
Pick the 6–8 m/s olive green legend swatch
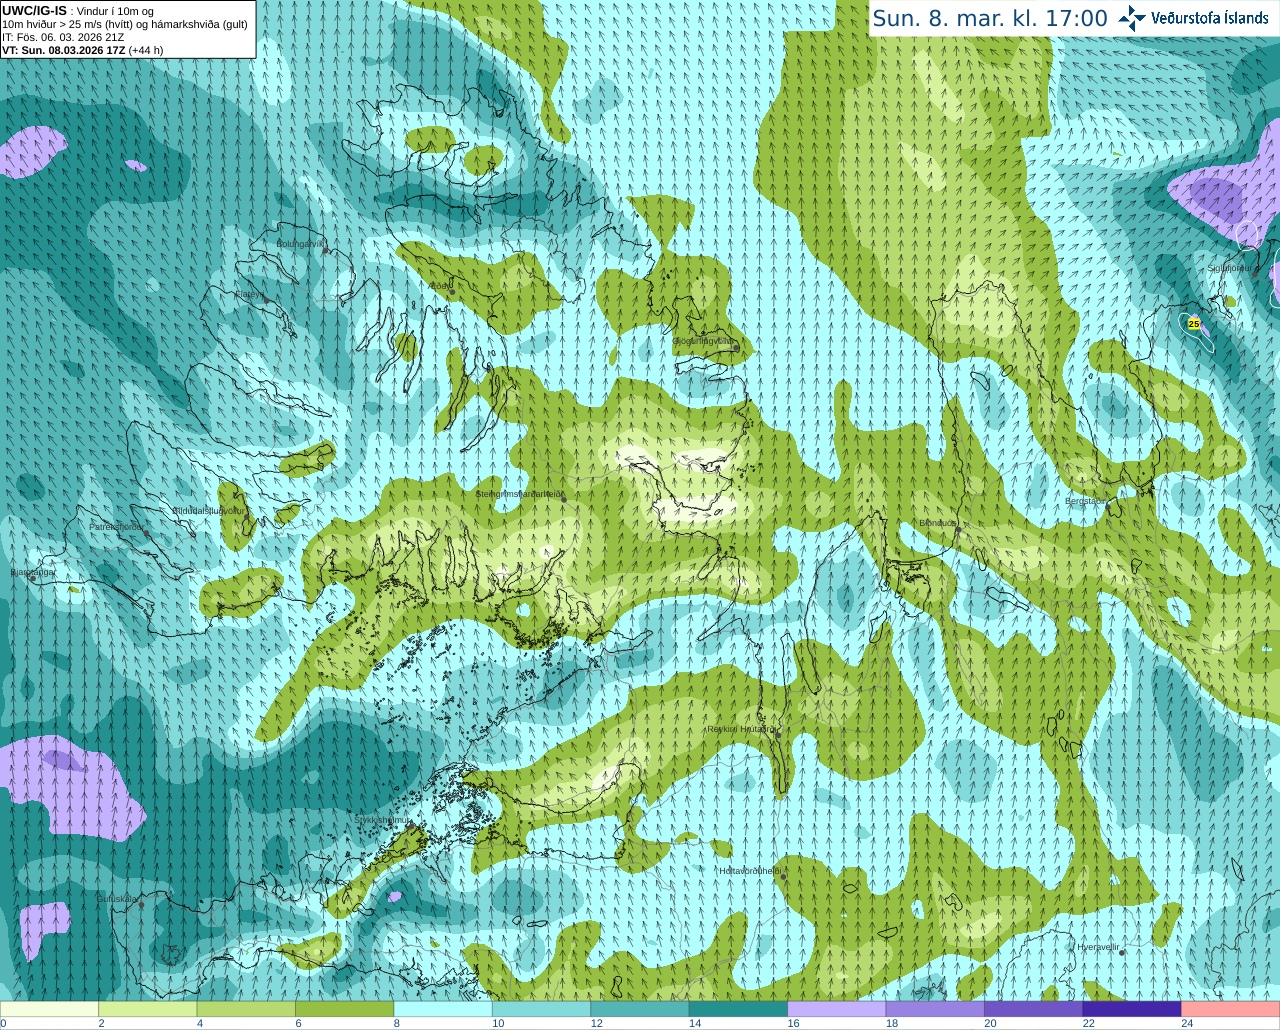click(344, 1009)
